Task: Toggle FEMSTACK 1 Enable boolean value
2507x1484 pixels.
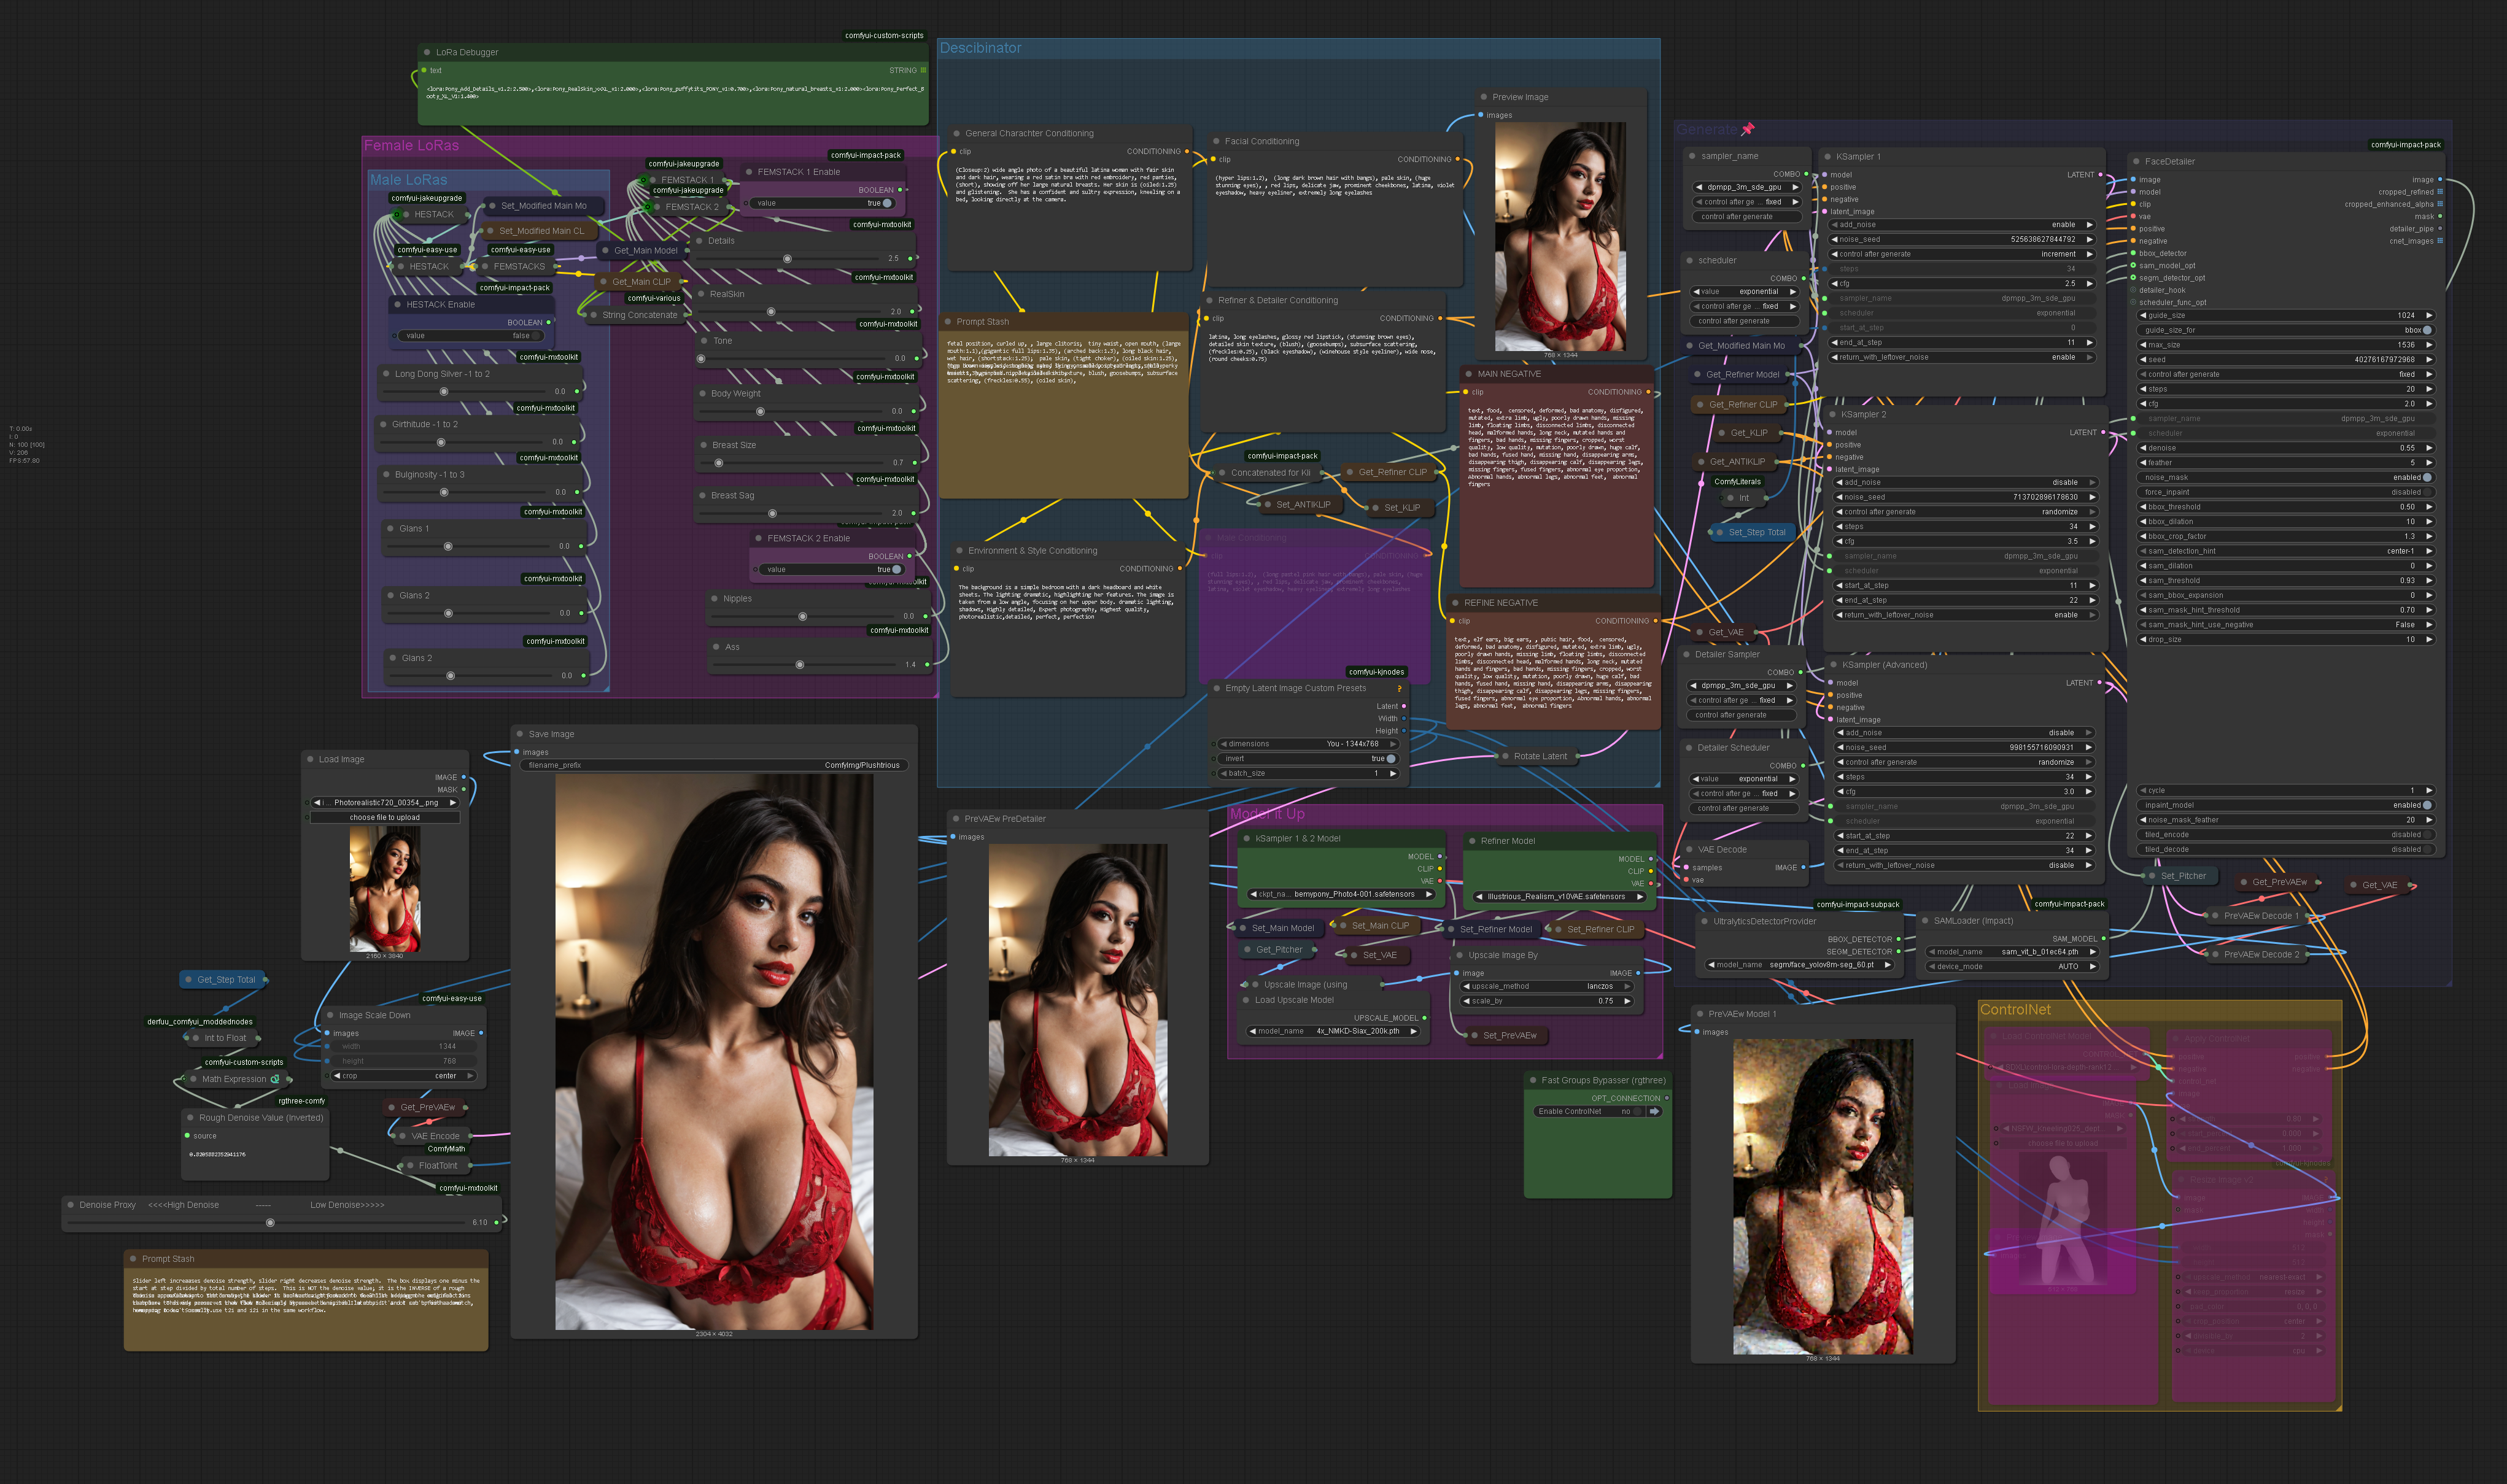Action: [886, 203]
